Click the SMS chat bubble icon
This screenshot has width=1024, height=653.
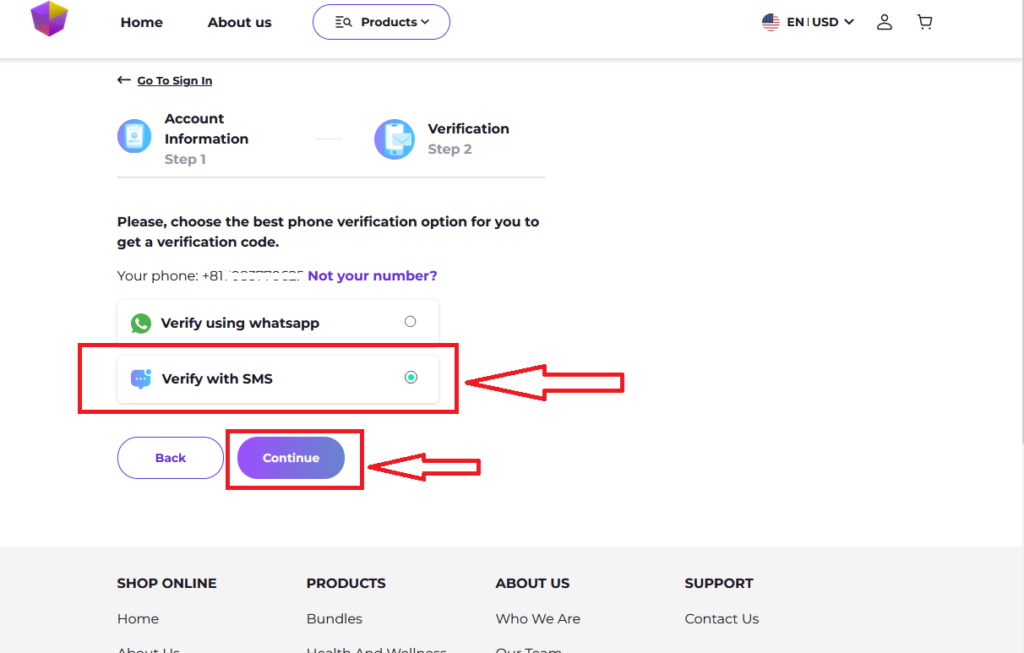(x=141, y=379)
